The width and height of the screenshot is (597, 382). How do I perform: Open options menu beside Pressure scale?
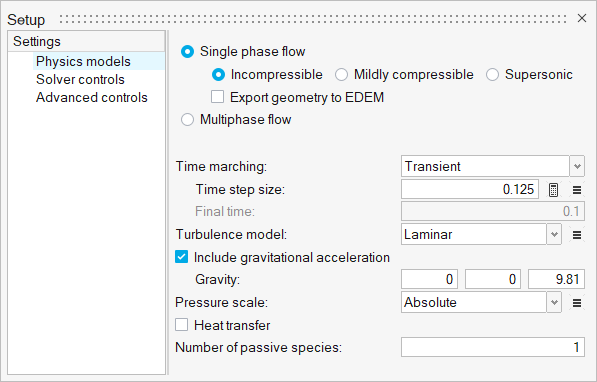[x=577, y=303]
